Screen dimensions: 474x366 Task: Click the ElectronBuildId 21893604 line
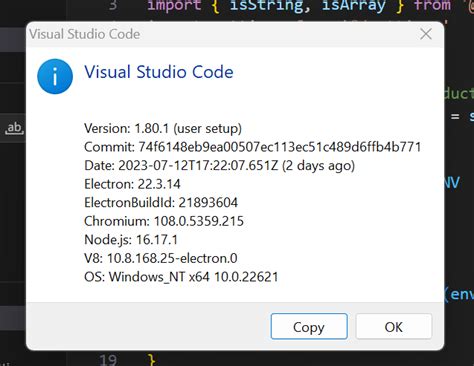(161, 202)
